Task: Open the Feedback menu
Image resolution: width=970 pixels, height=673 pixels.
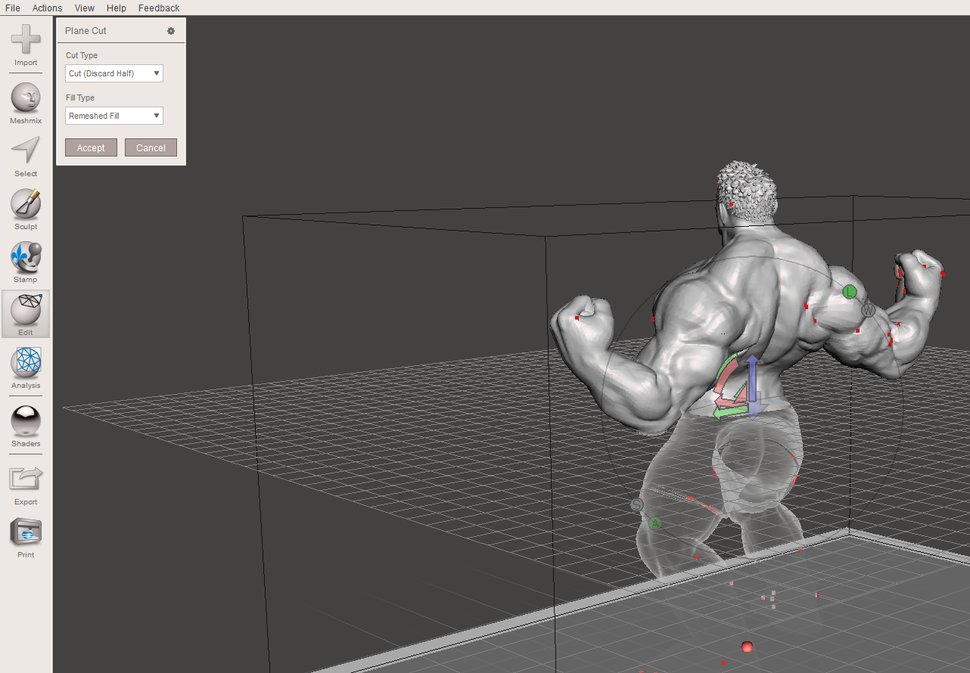Action: [x=158, y=8]
